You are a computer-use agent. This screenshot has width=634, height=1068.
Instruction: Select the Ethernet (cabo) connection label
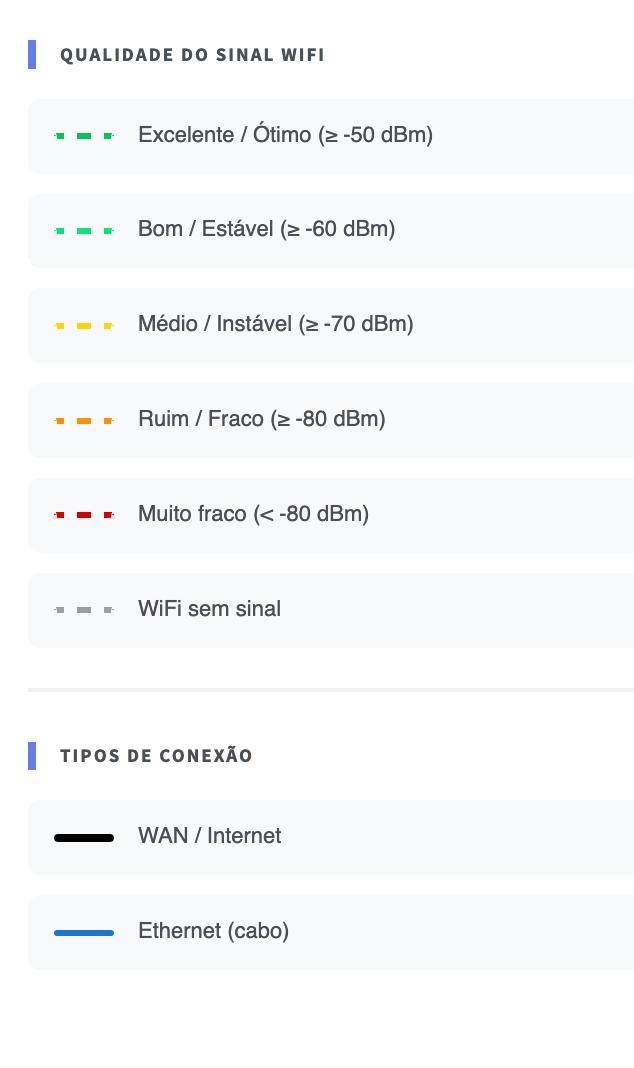pyautogui.click(x=213, y=931)
